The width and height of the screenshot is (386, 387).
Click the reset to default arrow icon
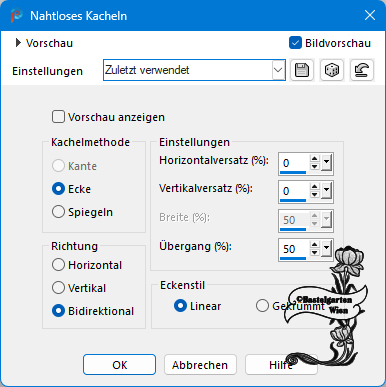tap(362, 70)
